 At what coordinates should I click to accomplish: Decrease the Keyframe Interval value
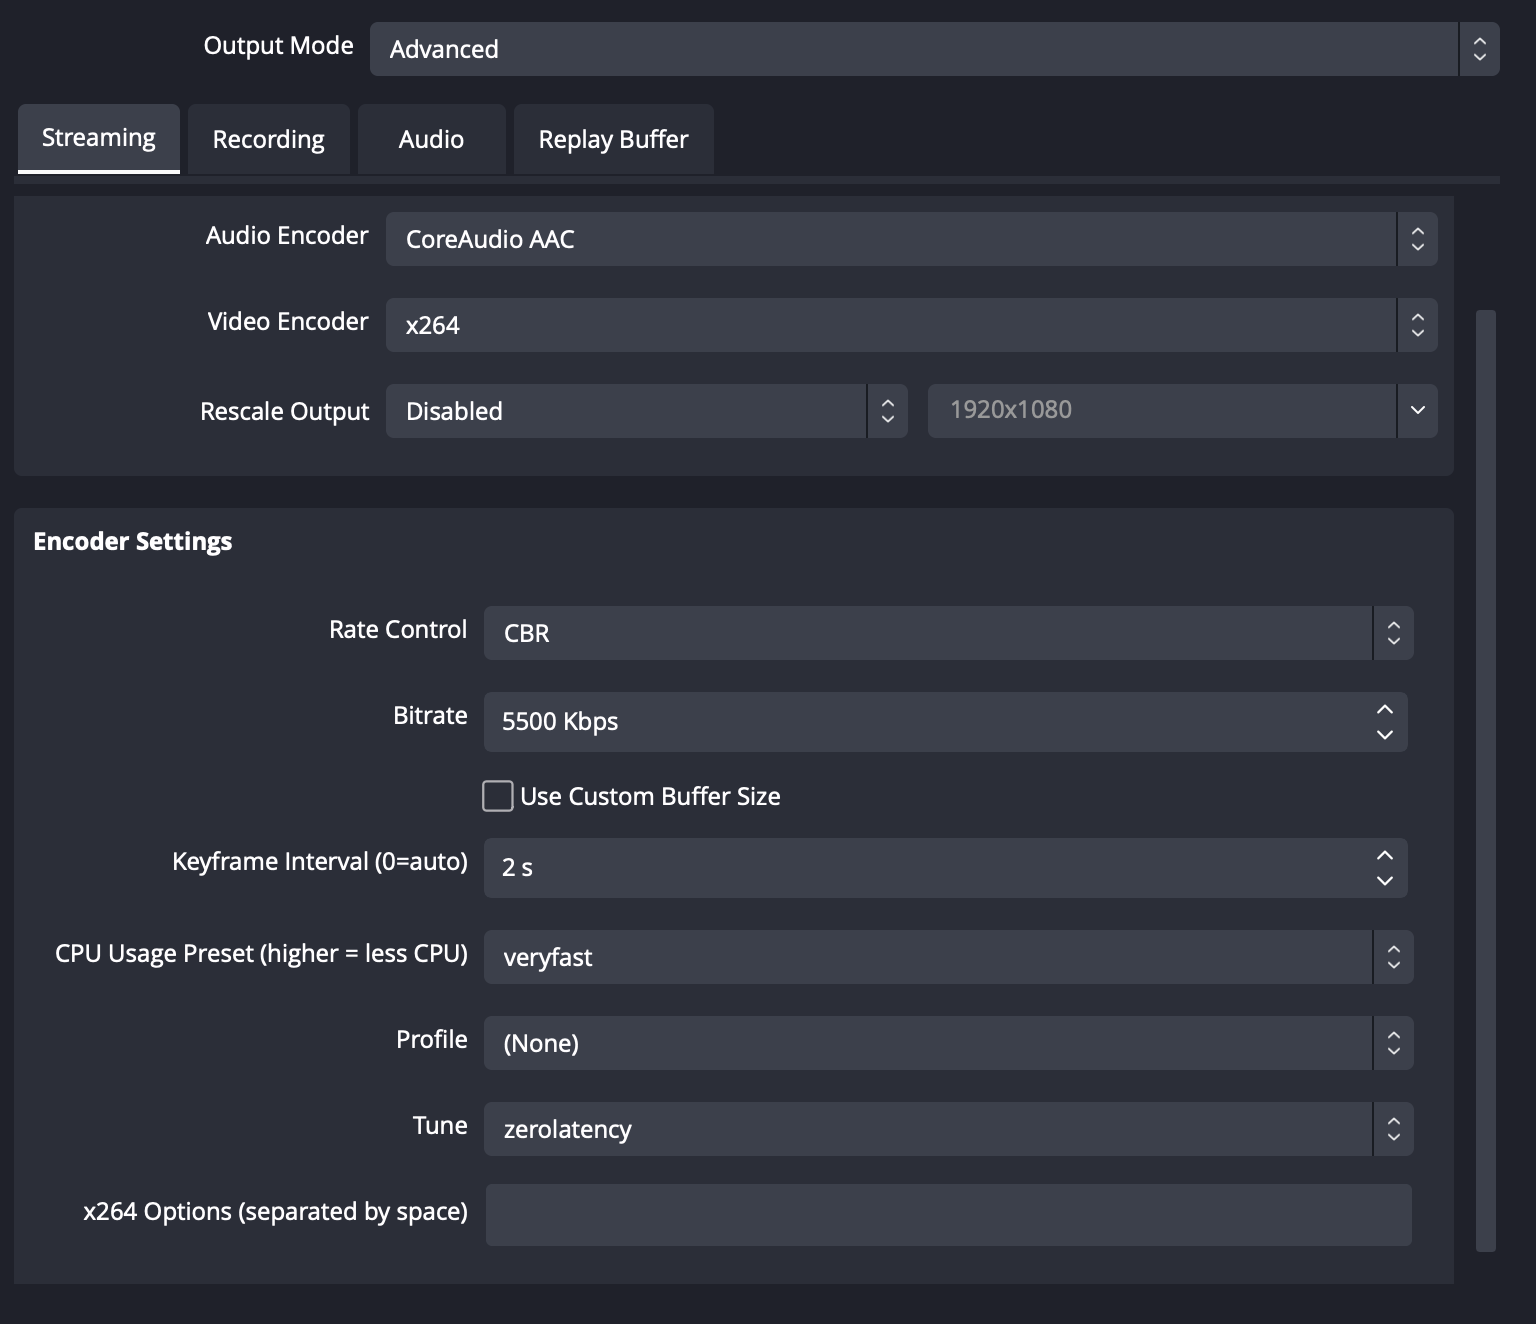(1385, 882)
